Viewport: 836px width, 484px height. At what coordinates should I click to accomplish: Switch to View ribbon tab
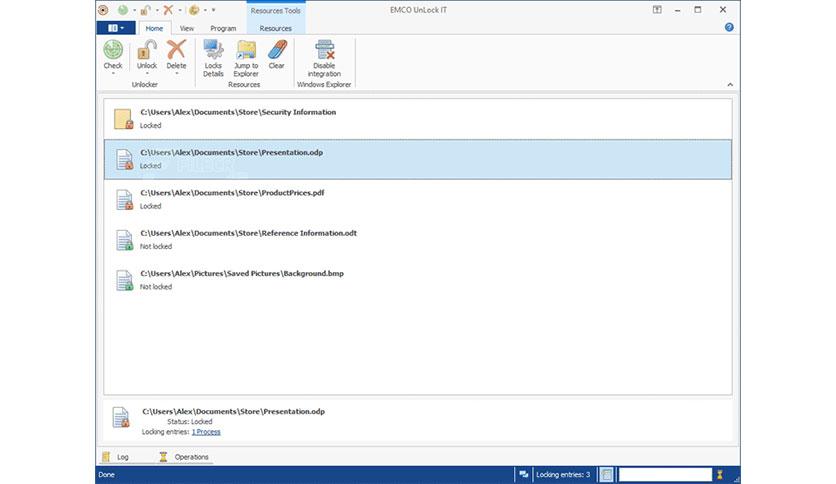point(187,28)
